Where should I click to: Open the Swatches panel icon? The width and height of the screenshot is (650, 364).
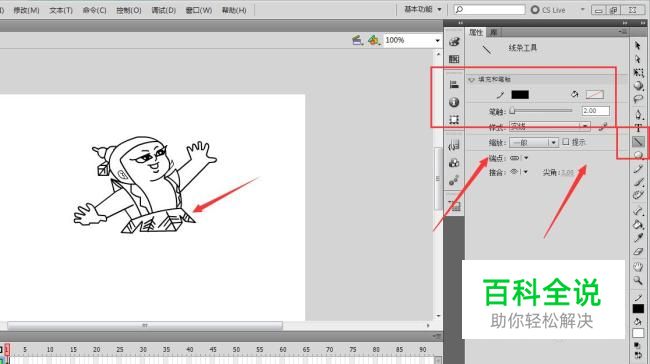tap(454, 59)
